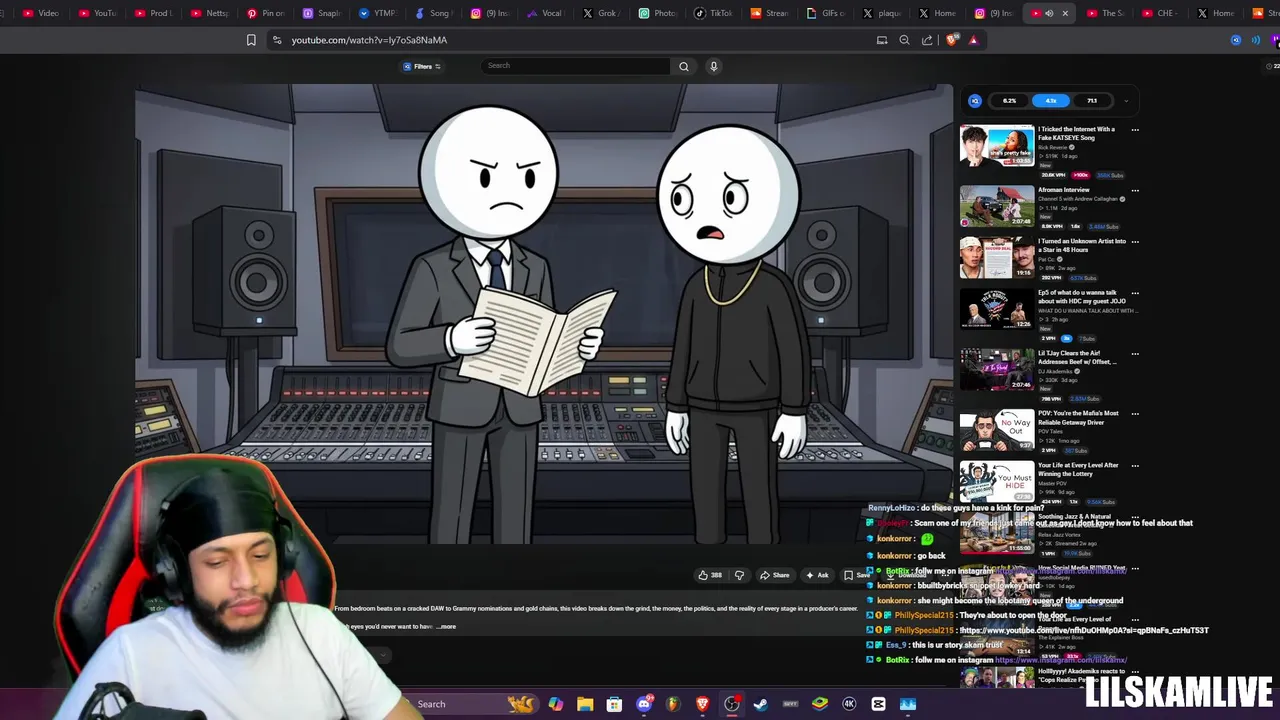Bookmark this page in the address bar

pos(251,40)
